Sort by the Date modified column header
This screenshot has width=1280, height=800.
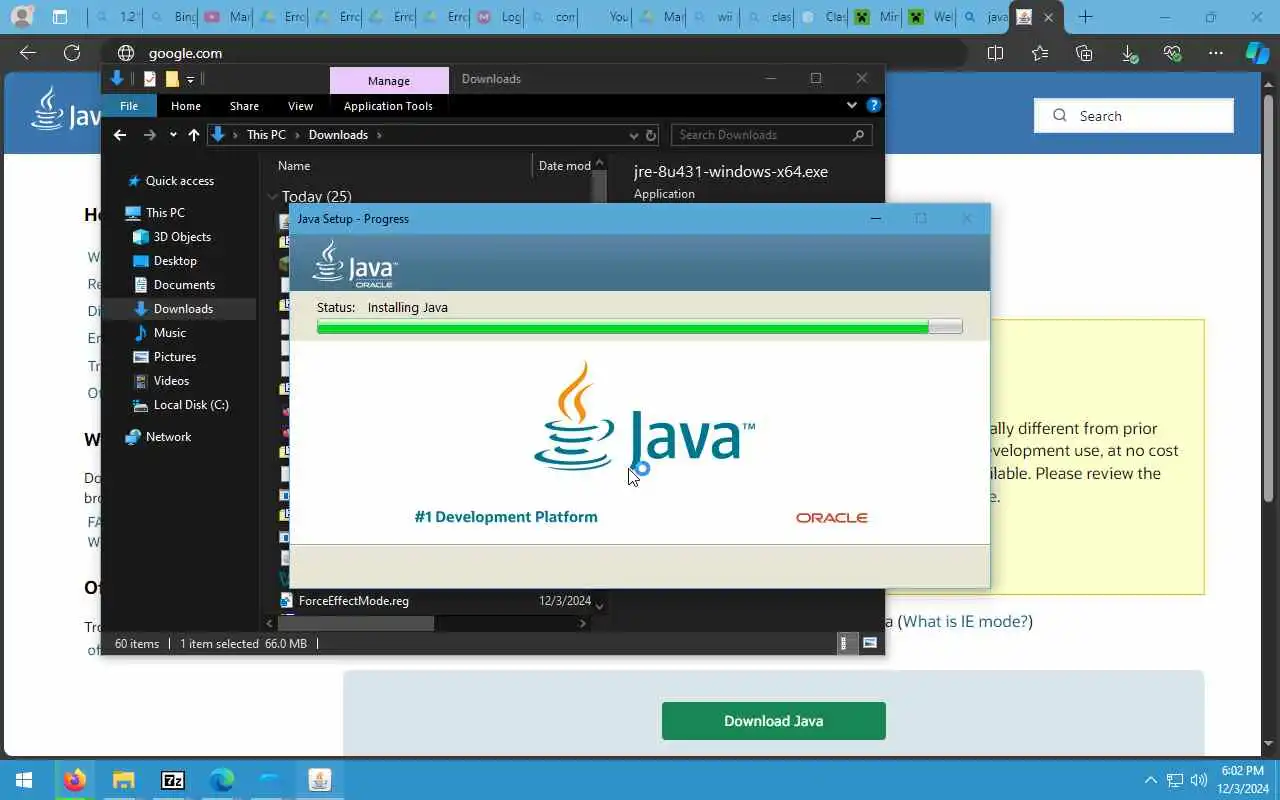pyautogui.click(x=563, y=166)
